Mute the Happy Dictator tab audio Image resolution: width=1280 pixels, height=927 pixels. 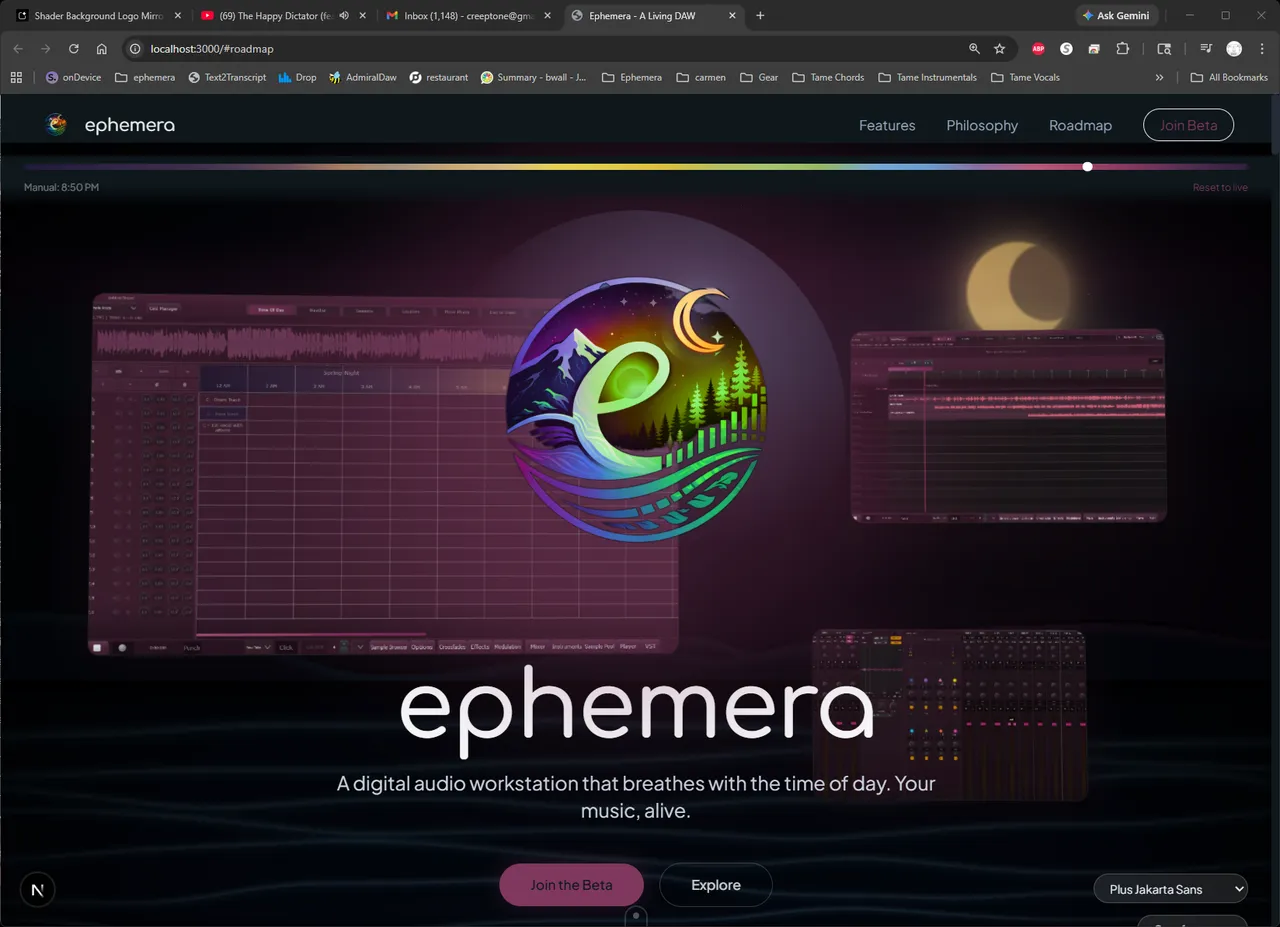coord(344,16)
